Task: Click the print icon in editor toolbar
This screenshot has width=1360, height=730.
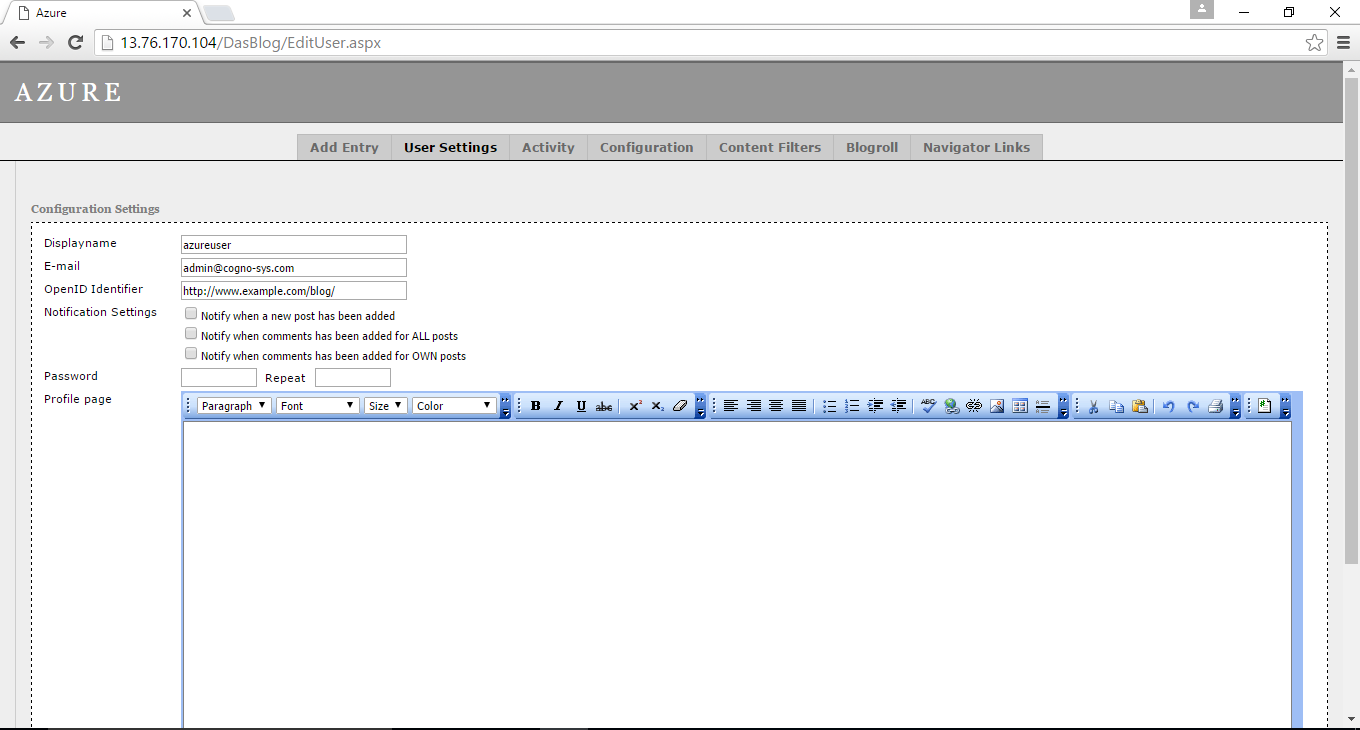Action: click(1215, 406)
